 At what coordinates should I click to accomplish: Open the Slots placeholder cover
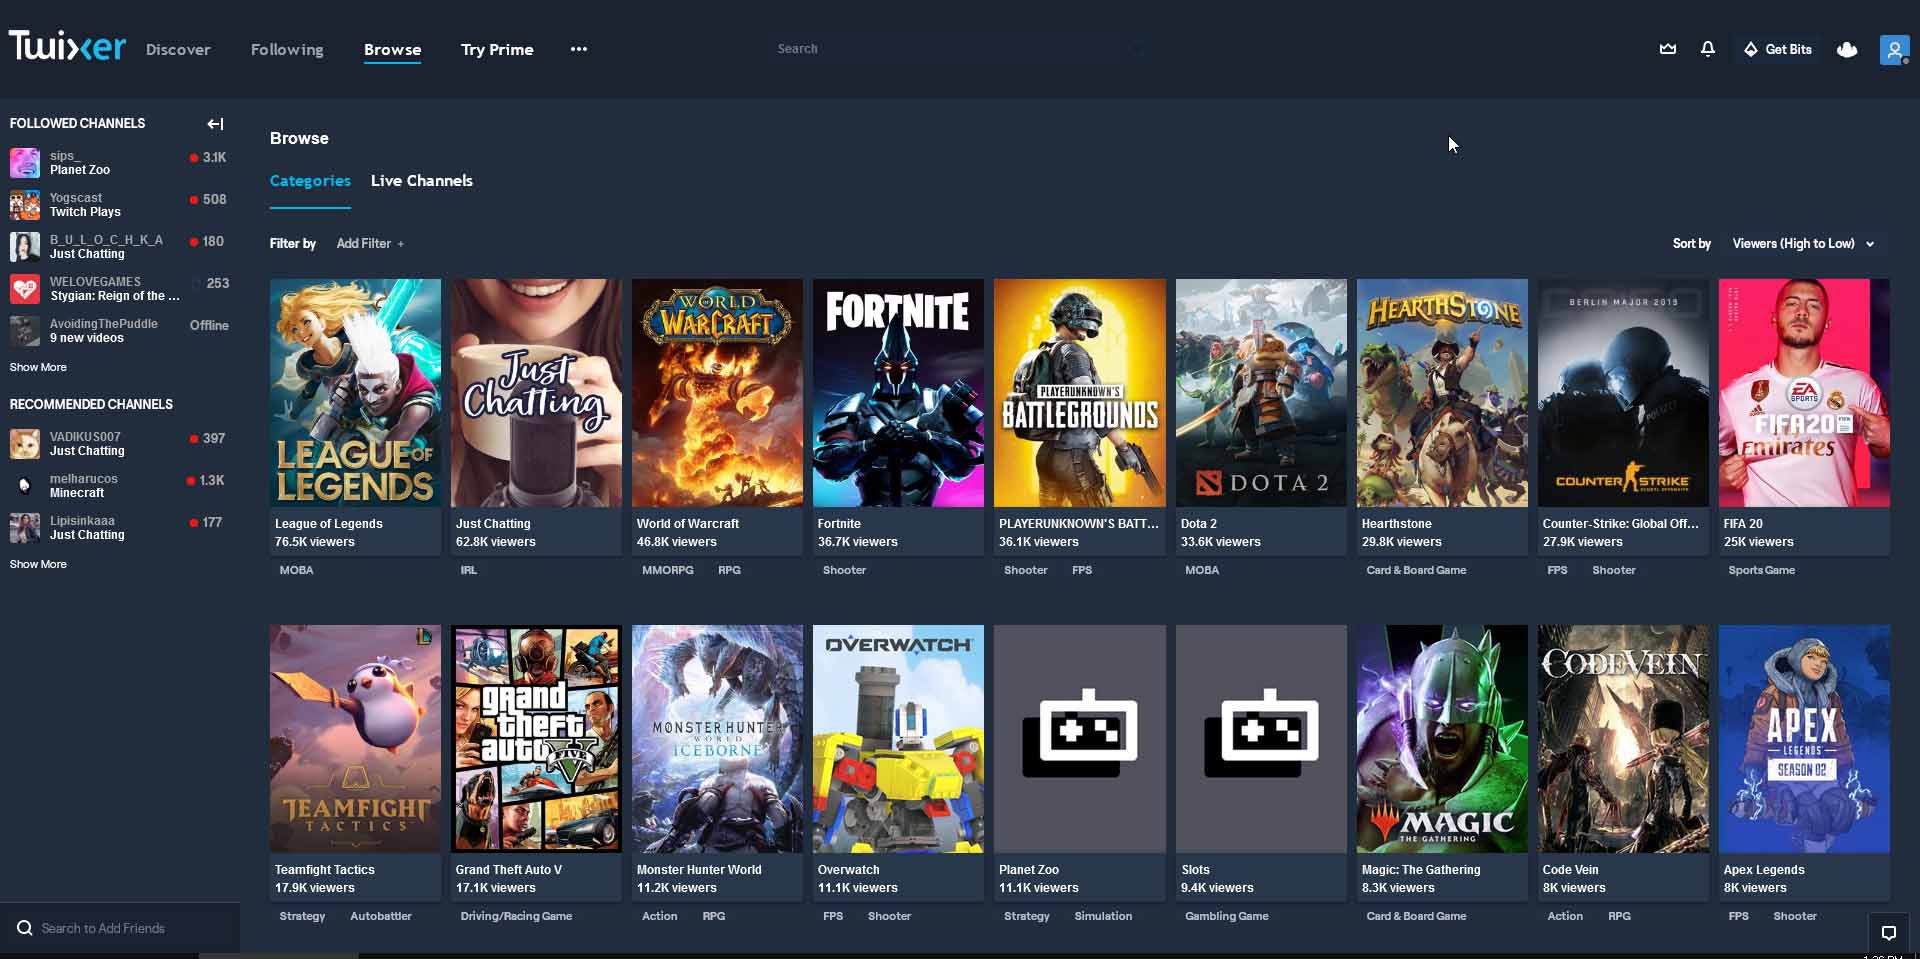tap(1261, 739)
